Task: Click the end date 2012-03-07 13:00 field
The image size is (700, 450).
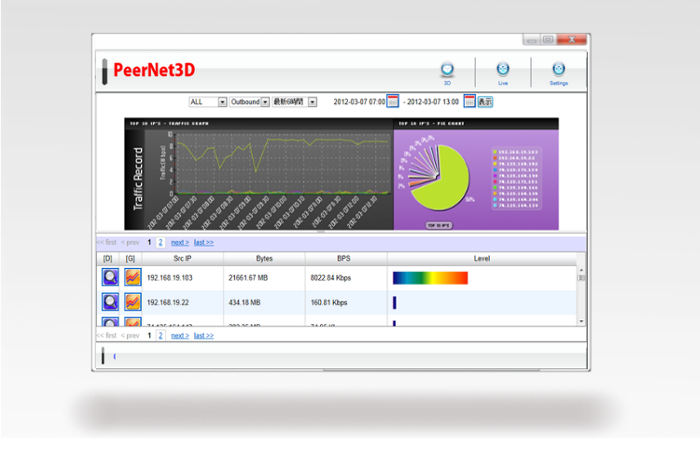Action: pos(433,102)
